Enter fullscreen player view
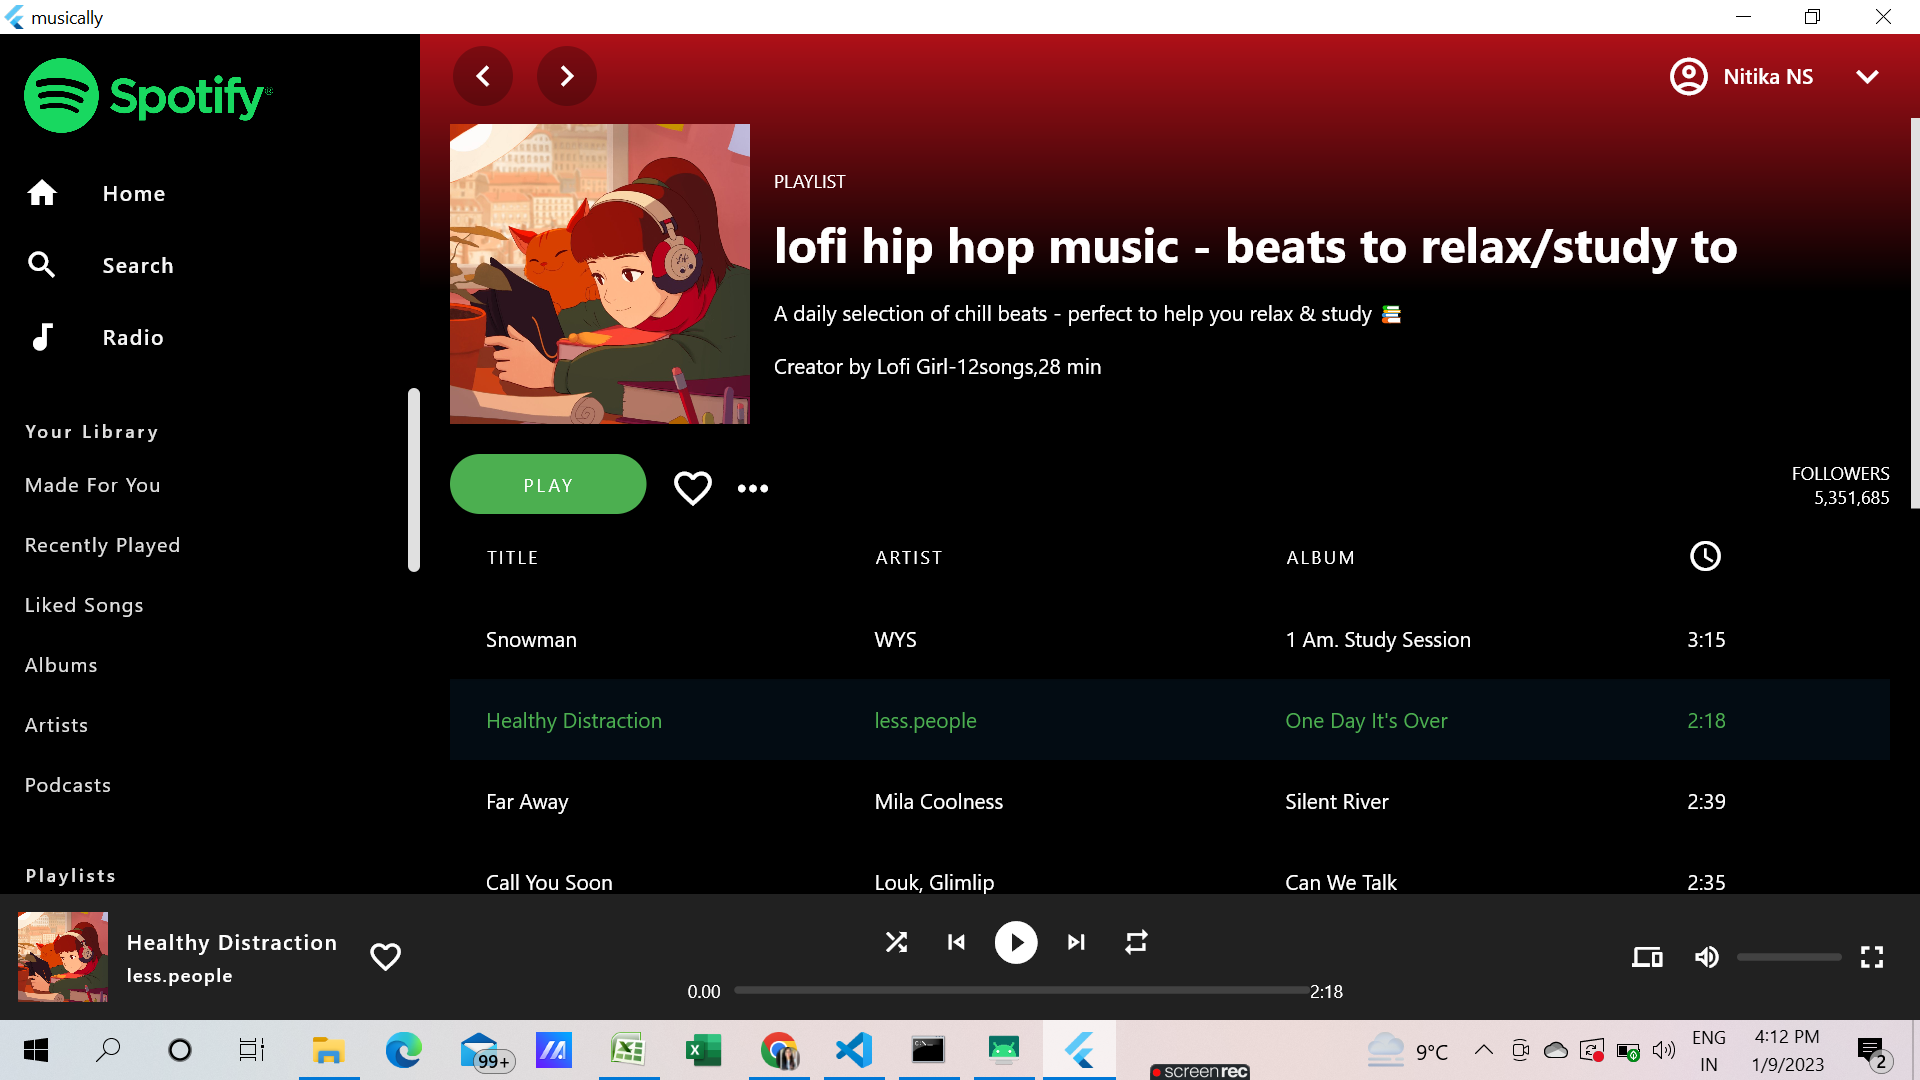 (1872, 957)
